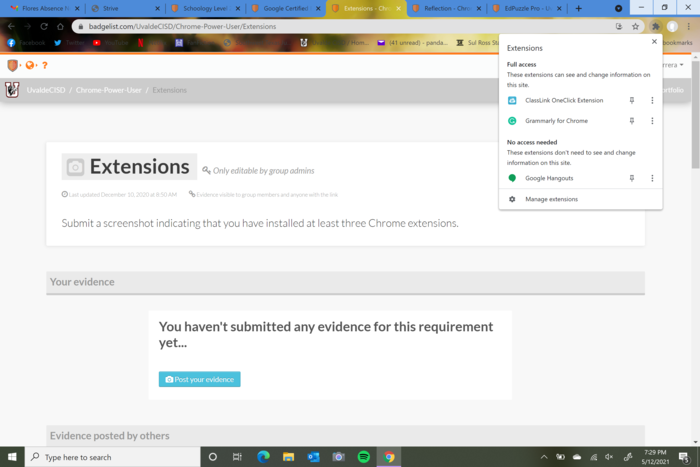
Task: Close the Extensions popup
Action: (654, 42)
